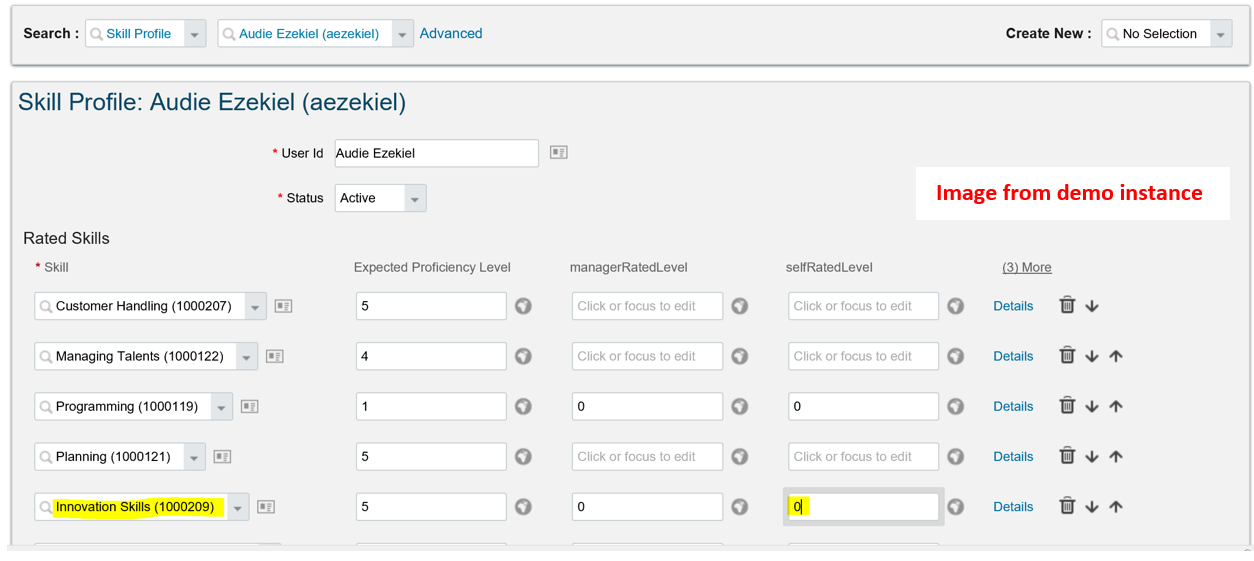Image resolution: width=1254 pixels, height=561 pixels.
Task: Click trash icon for Planning row
Action: pyautogui.click(x=1067, y=456)
